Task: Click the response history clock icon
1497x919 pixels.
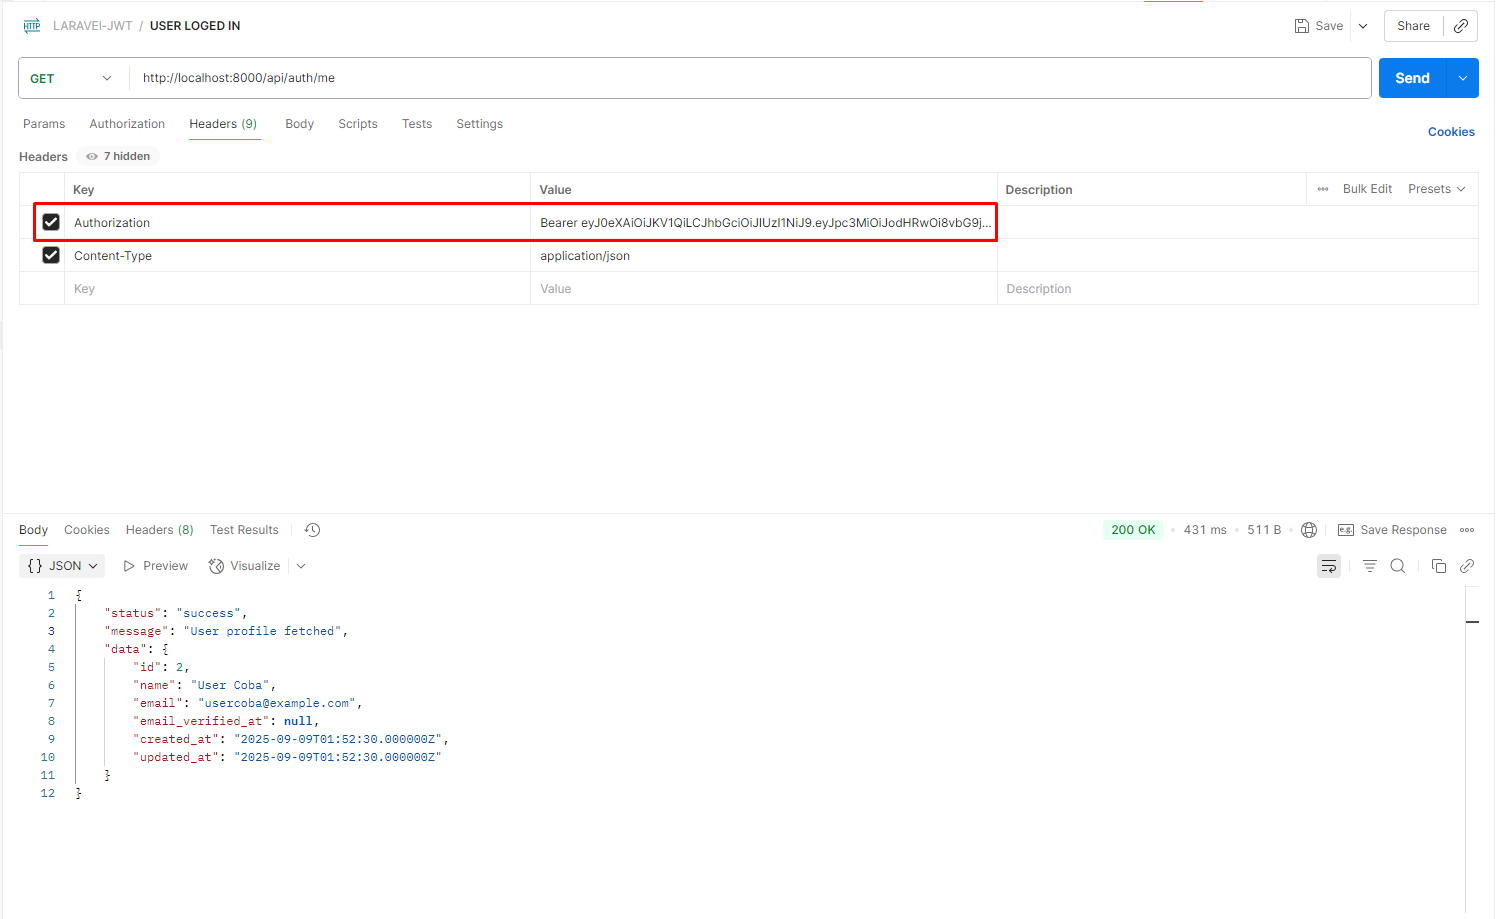Action: click(x=312, y=530)
